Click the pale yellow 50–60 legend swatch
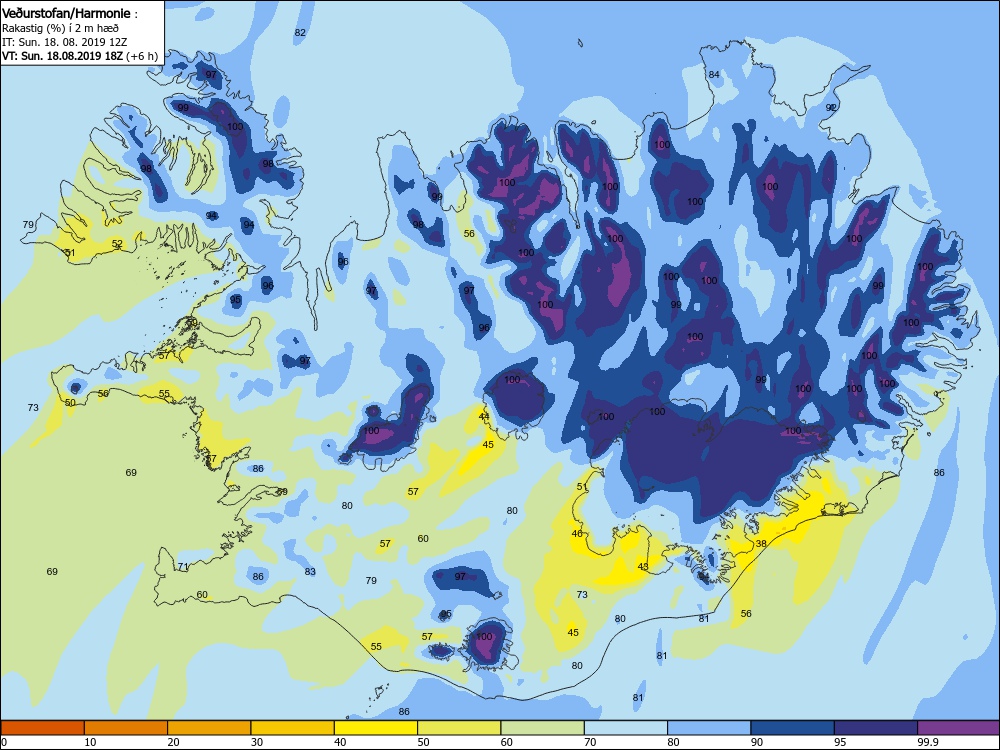 tap(459, 728)
